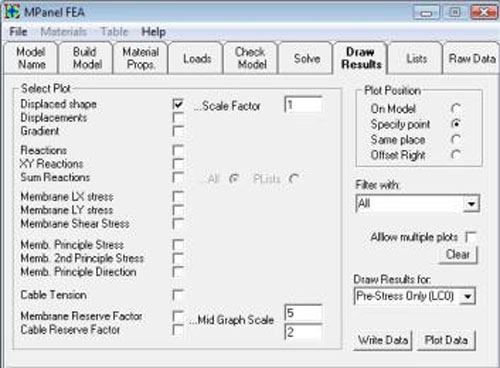Select the Same place radio button
500x368 pixels.
[456, 139]
